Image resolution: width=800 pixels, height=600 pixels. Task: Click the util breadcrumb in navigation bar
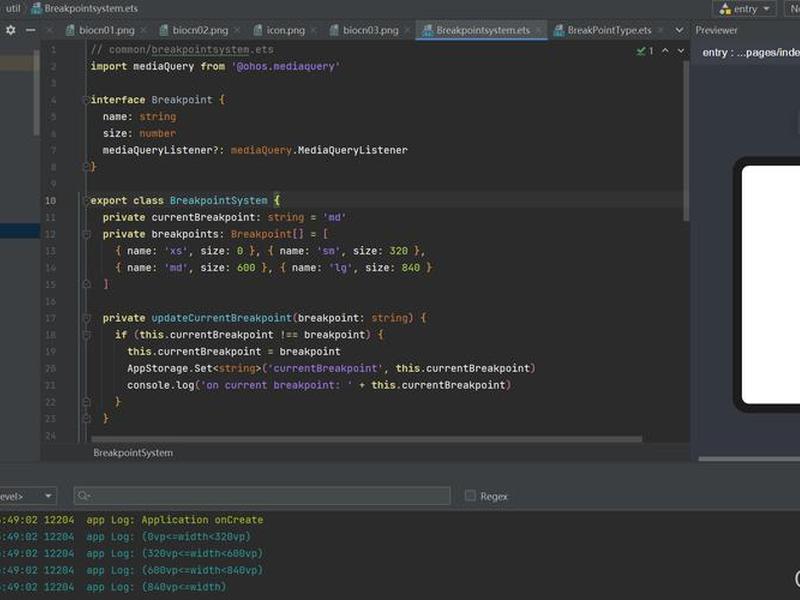click(x=13, y=8)
